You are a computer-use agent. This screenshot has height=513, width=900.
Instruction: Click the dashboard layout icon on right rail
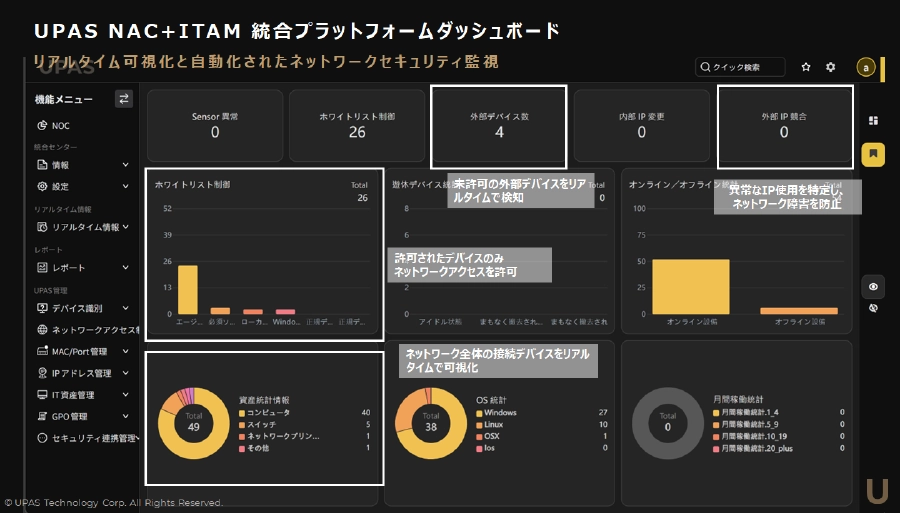873,121
